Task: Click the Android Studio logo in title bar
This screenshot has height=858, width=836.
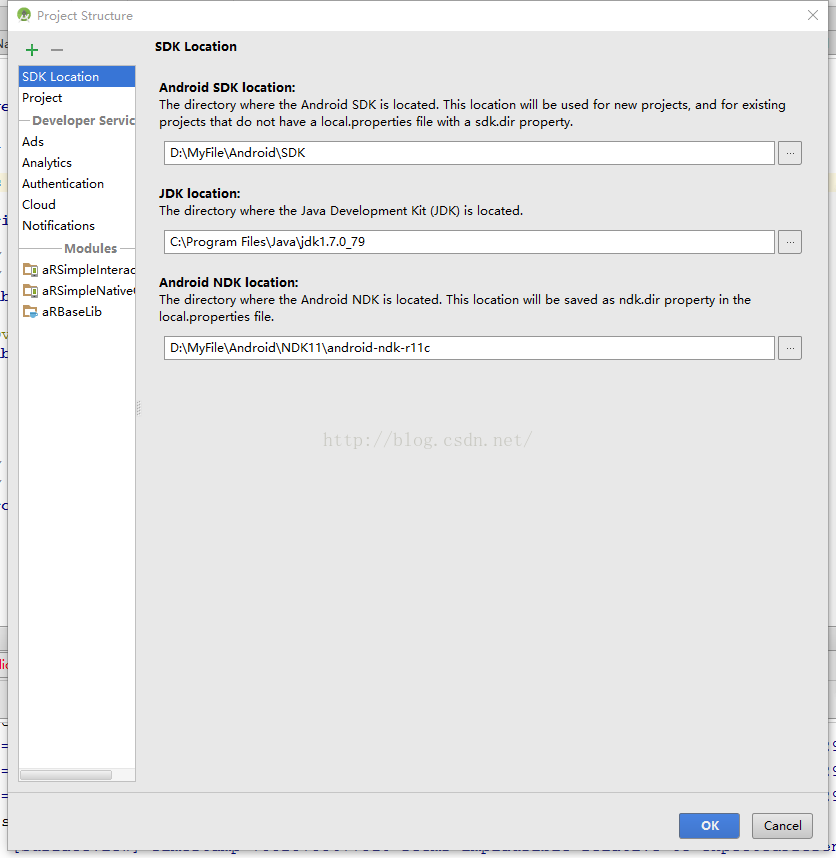Action: 24,15
